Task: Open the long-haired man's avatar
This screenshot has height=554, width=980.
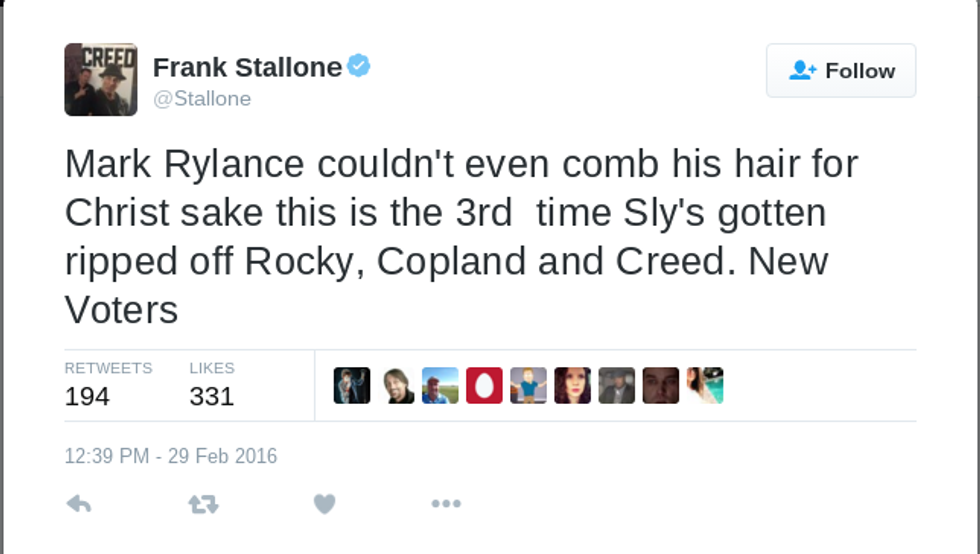Action: [397, 385]
